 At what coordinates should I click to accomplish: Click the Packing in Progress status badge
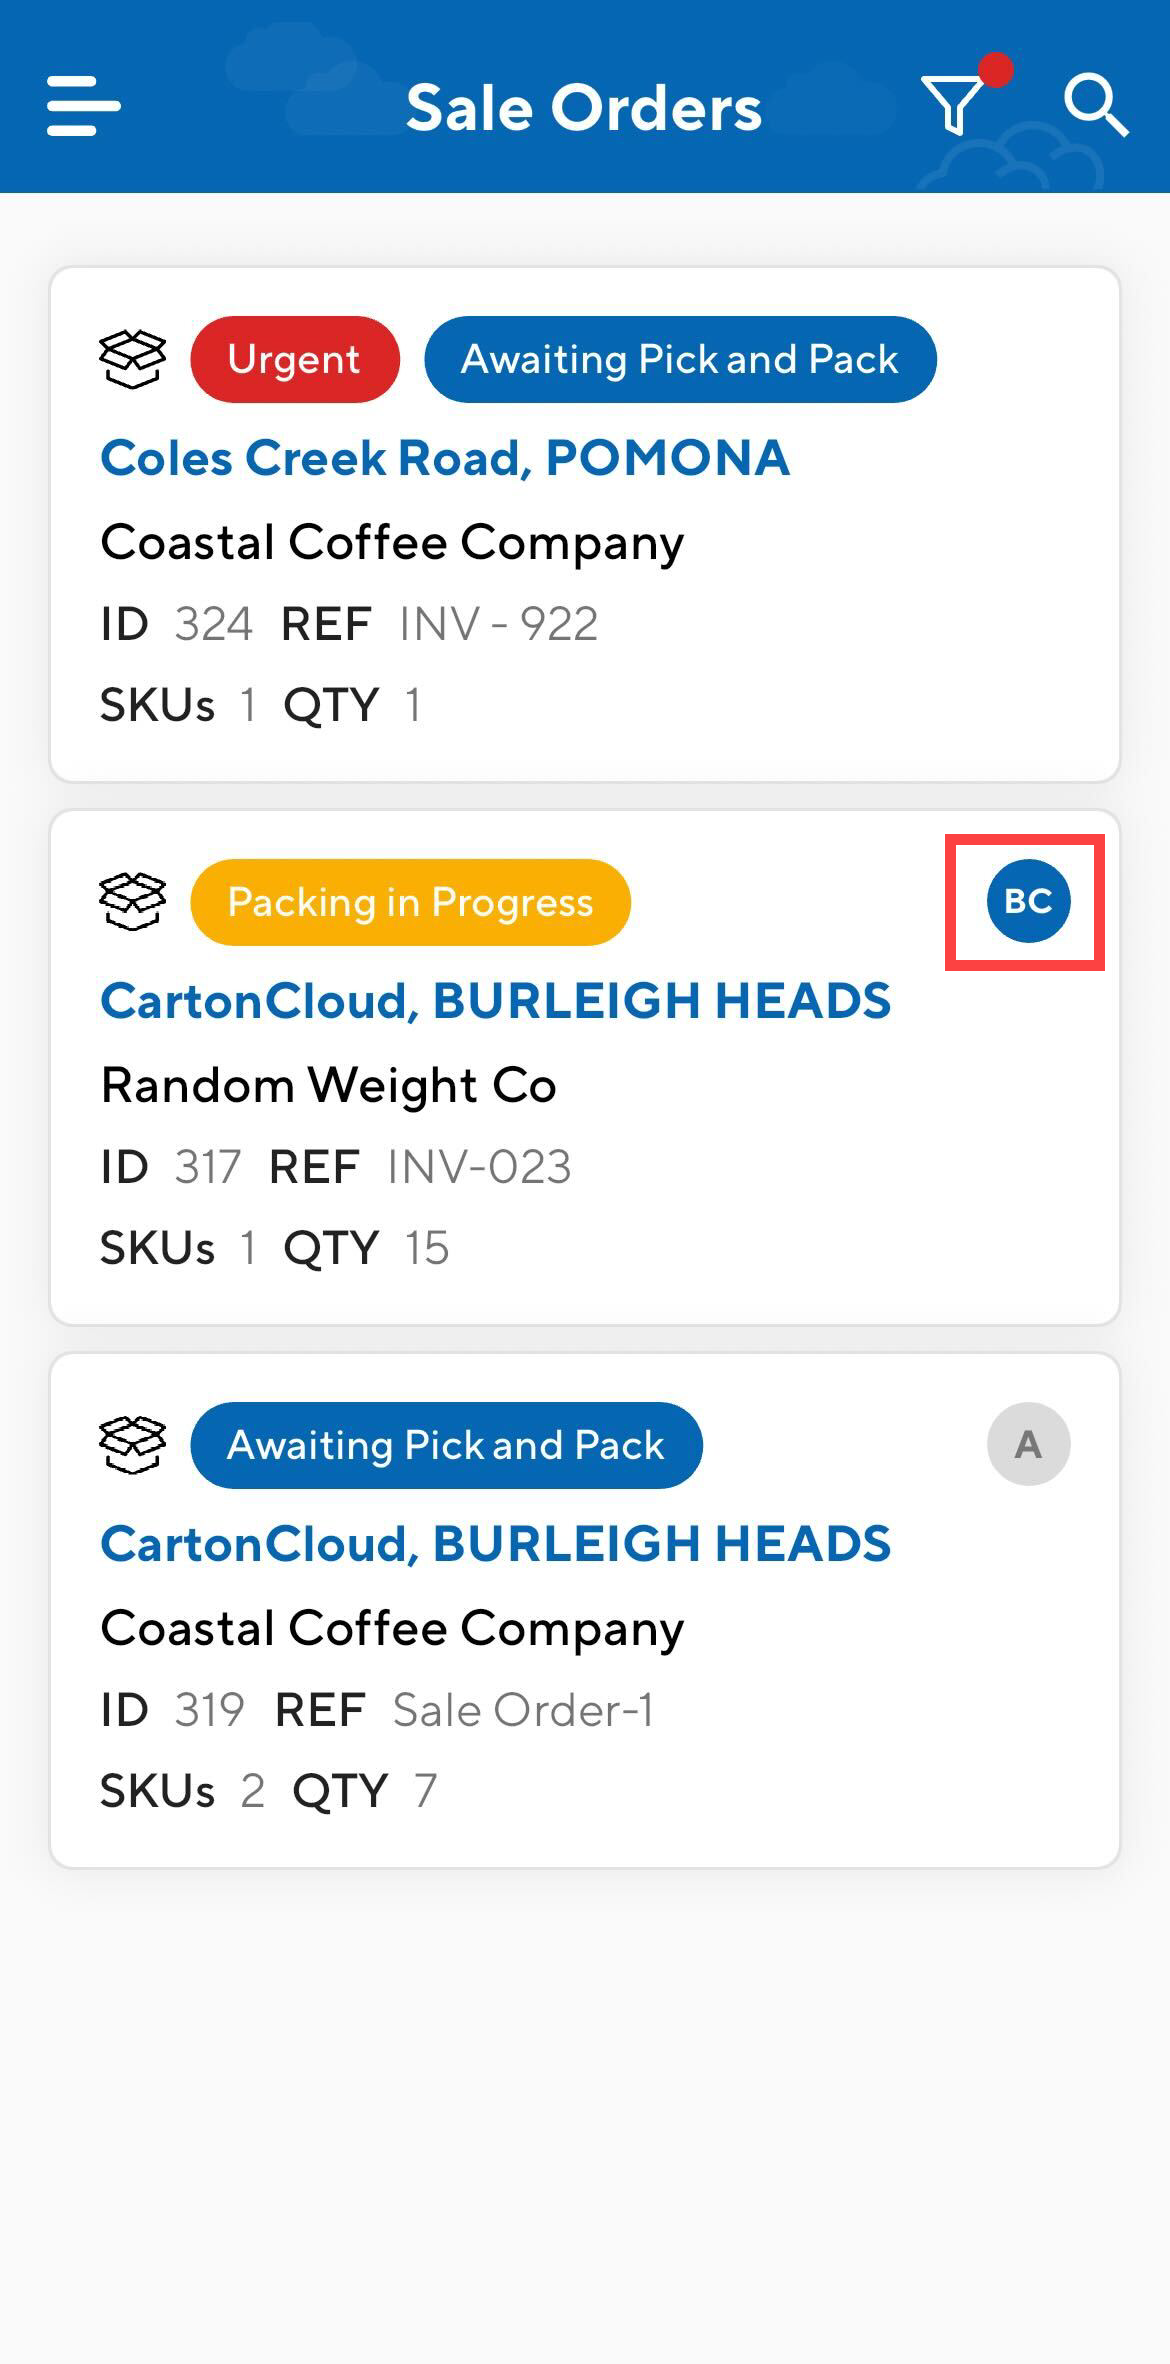pos(410,902)
